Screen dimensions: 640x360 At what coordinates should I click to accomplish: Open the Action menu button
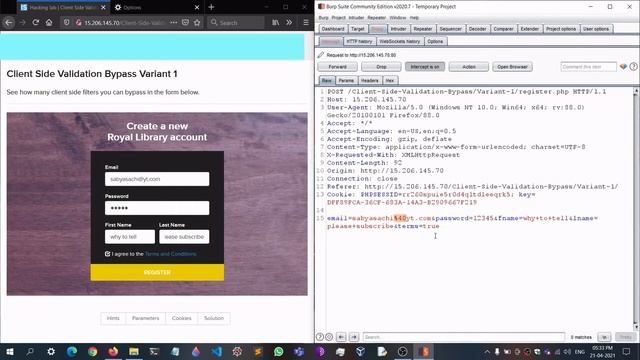point(469,67)
